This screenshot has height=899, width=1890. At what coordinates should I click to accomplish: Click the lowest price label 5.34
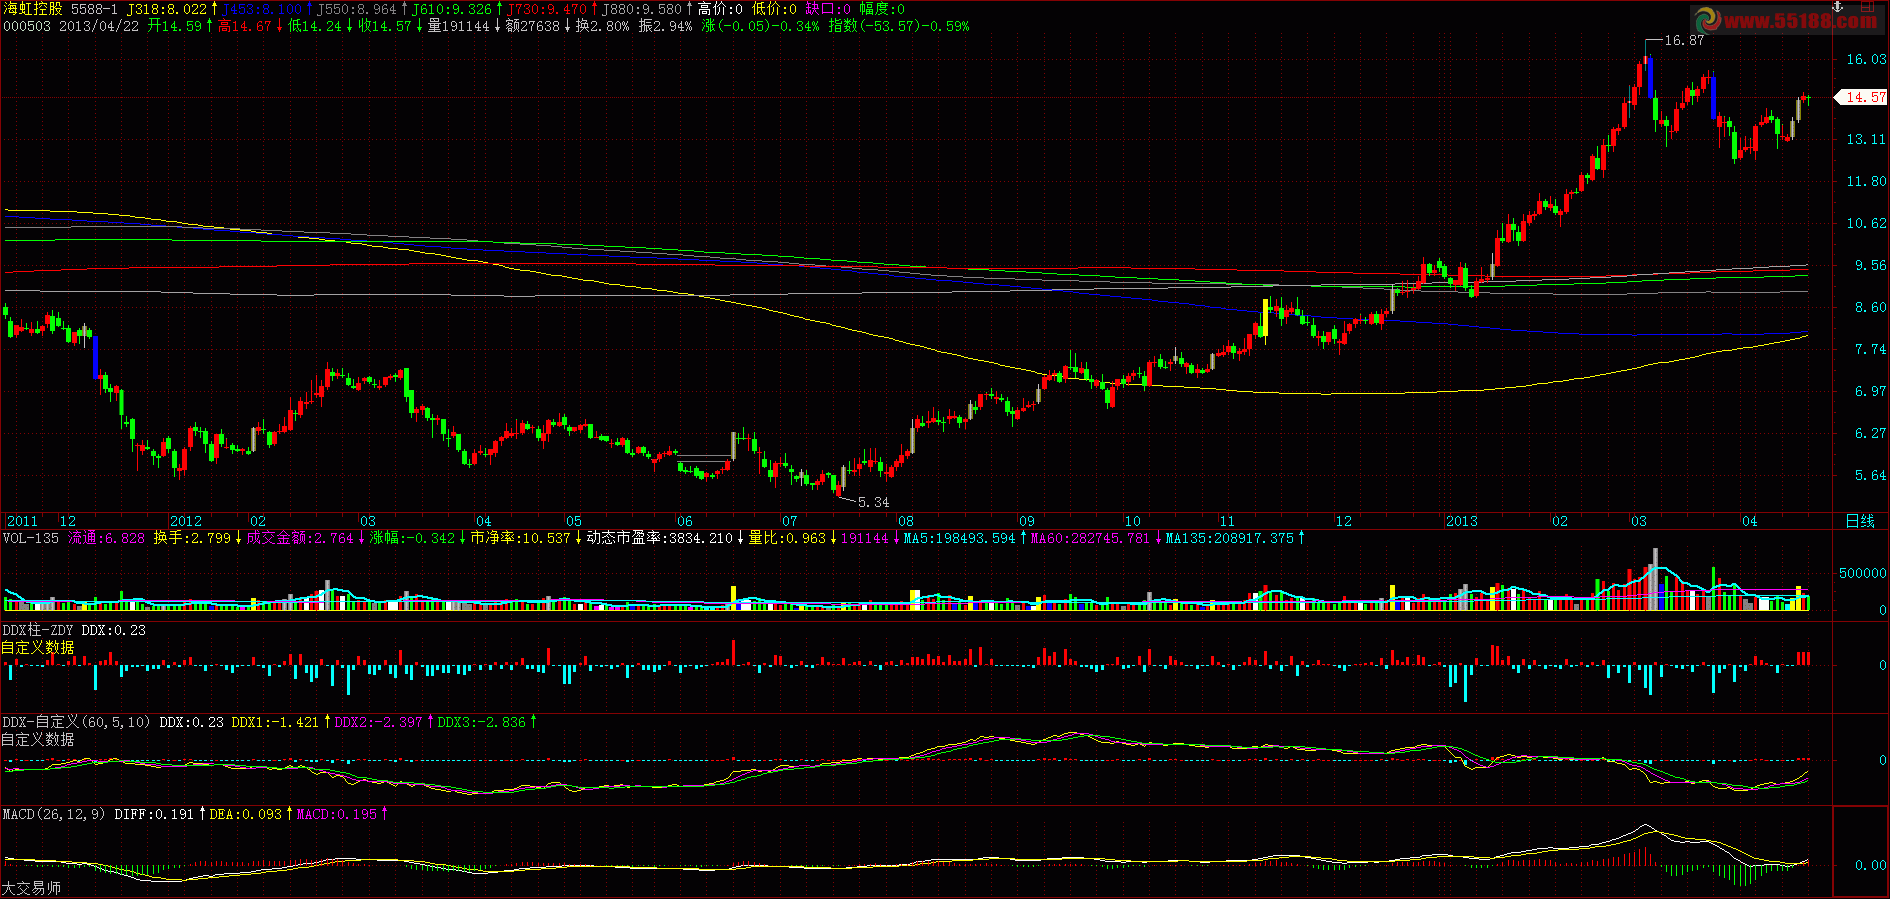pos(874,502)
